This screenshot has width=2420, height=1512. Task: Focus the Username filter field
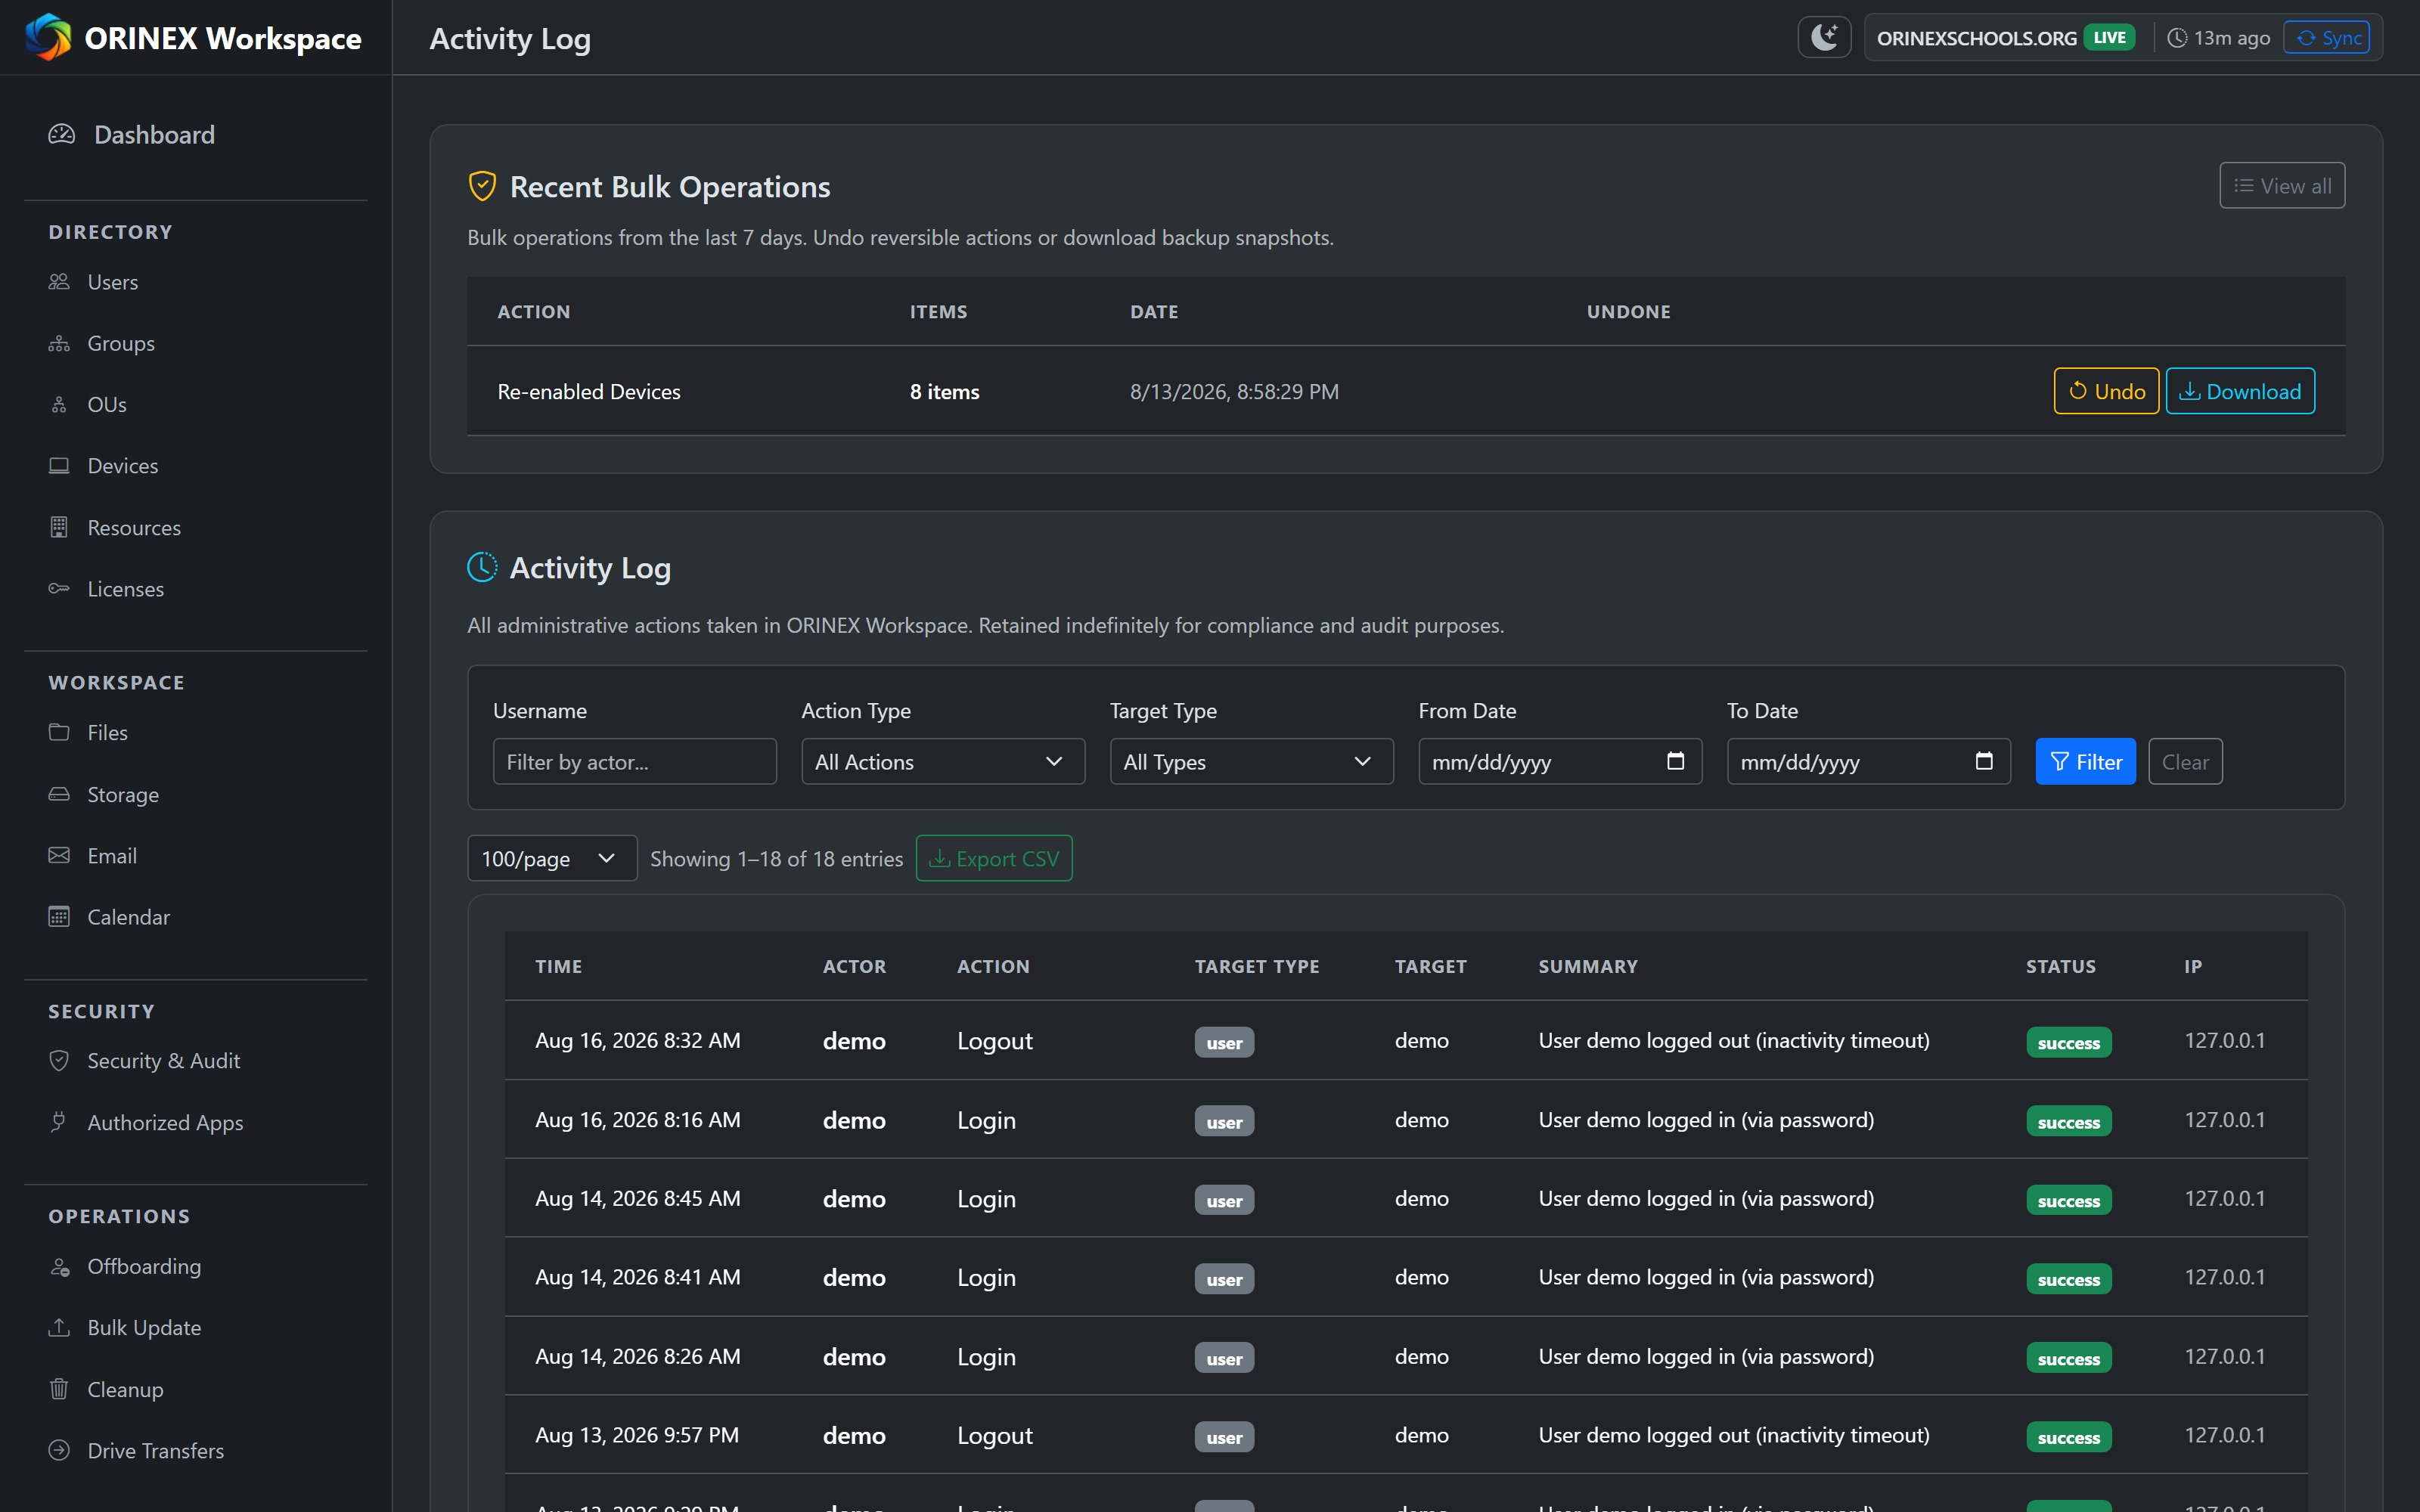(634, 762)
